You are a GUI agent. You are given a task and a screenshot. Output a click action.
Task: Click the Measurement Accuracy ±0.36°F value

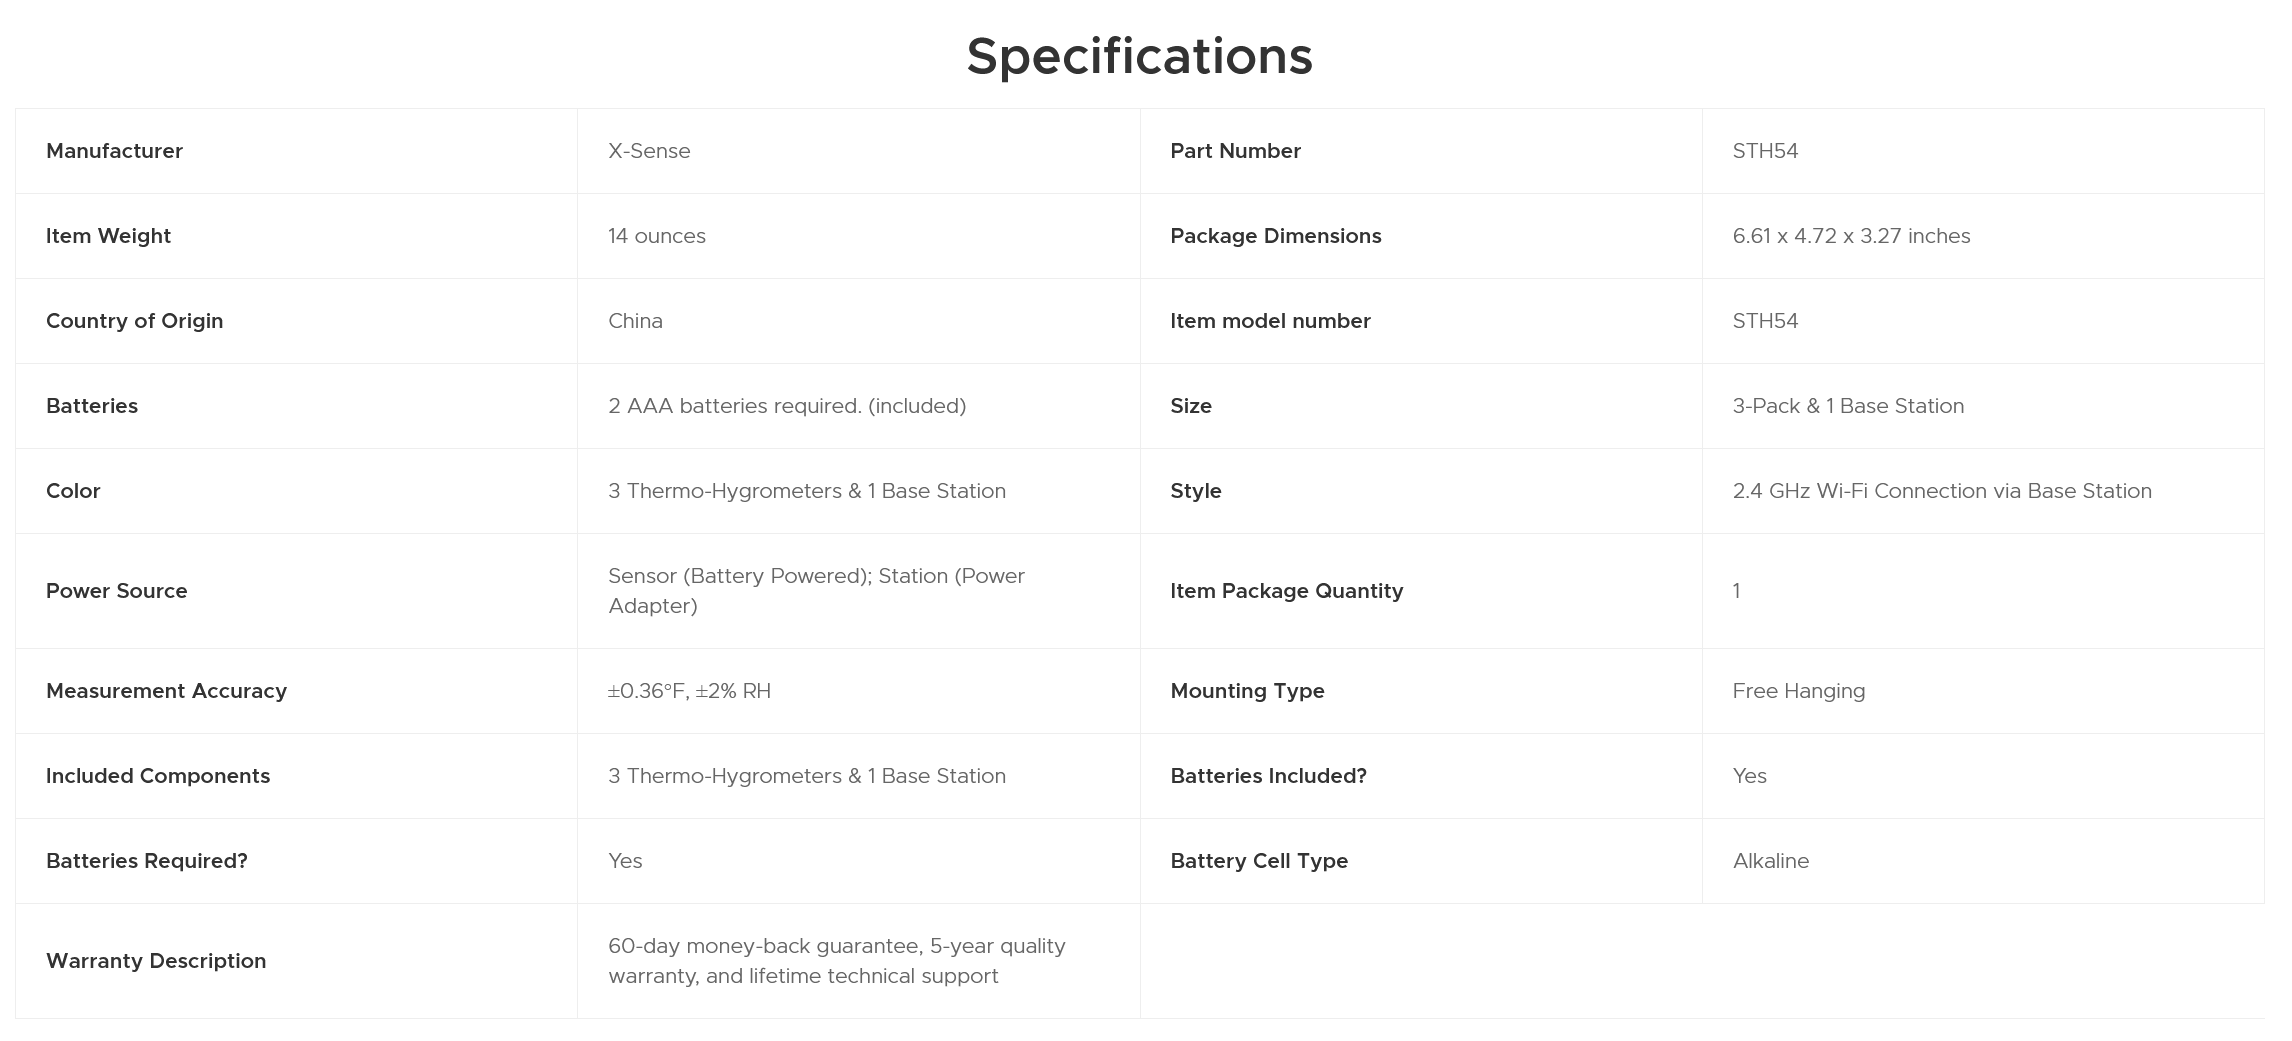tap(689, 691)
